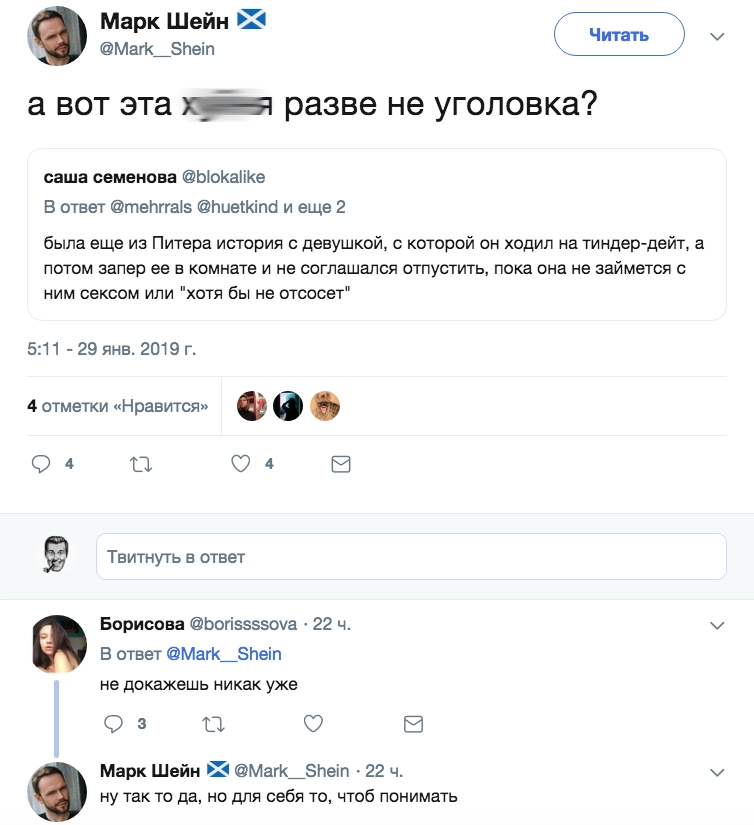The height and width of the screenshot is (825, 754).
Task: Open the 4 отметки «Нравится» likes list
Action: (x=118, y=406)
